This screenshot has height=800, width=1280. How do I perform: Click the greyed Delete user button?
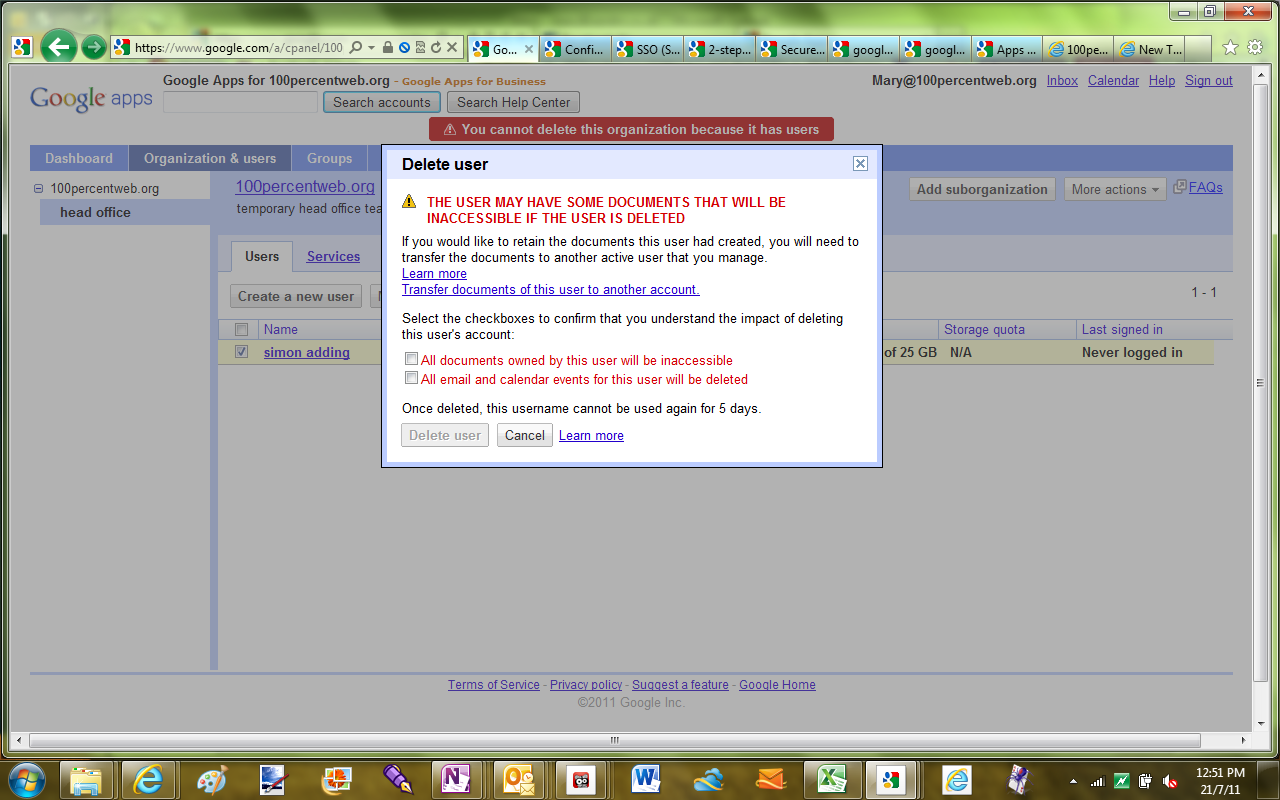coord(445,435)
